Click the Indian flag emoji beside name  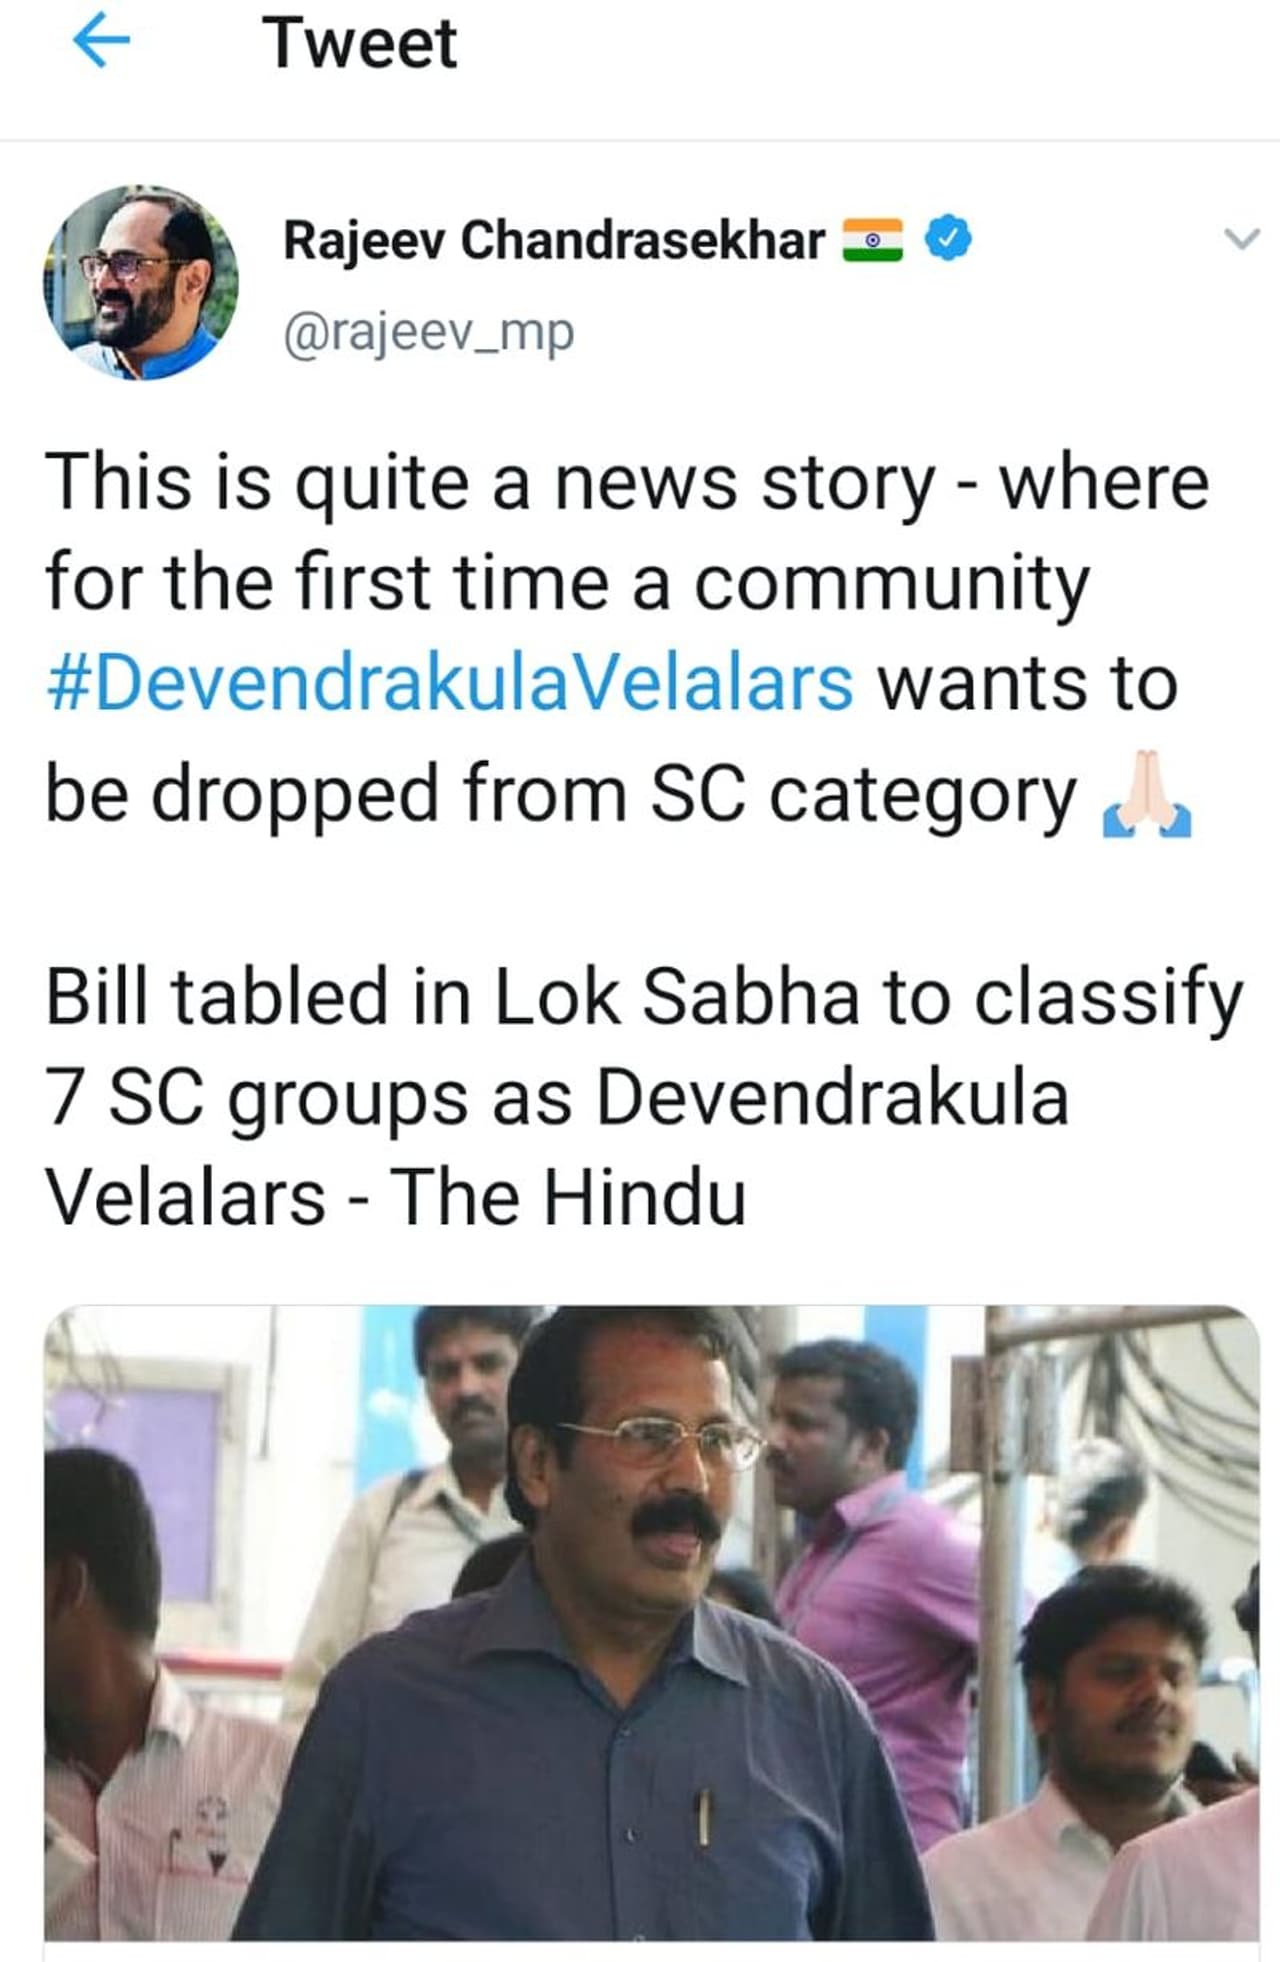(872, 240)
